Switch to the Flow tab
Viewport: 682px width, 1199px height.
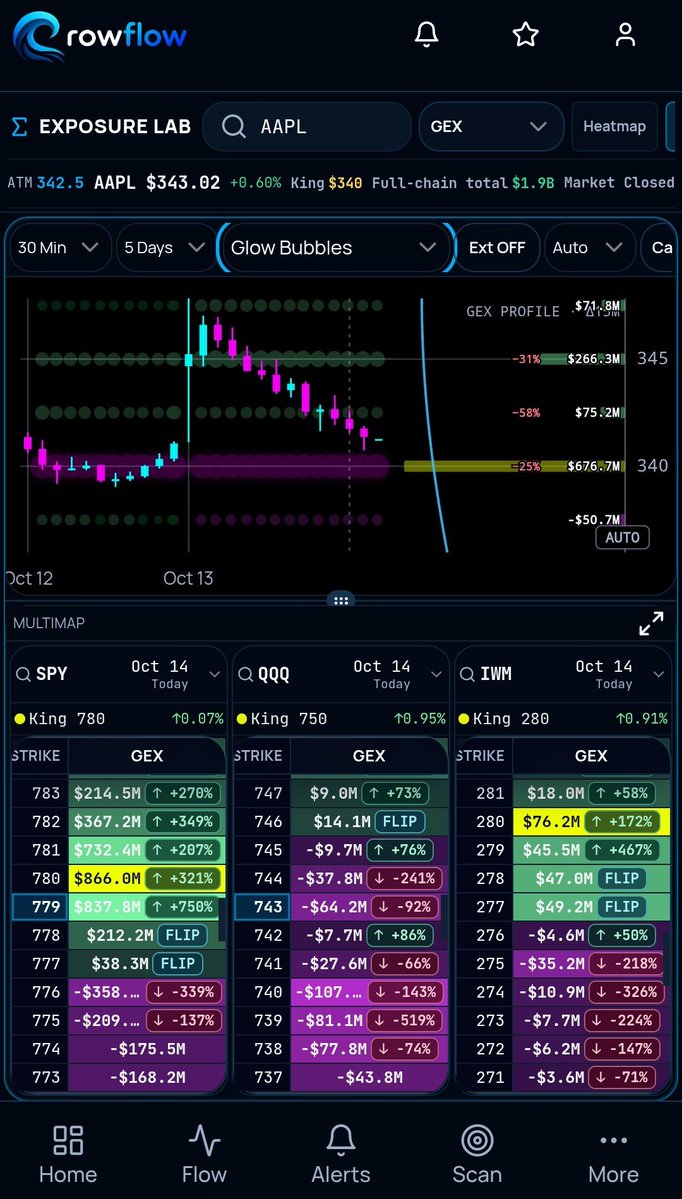coord(204,1154)
